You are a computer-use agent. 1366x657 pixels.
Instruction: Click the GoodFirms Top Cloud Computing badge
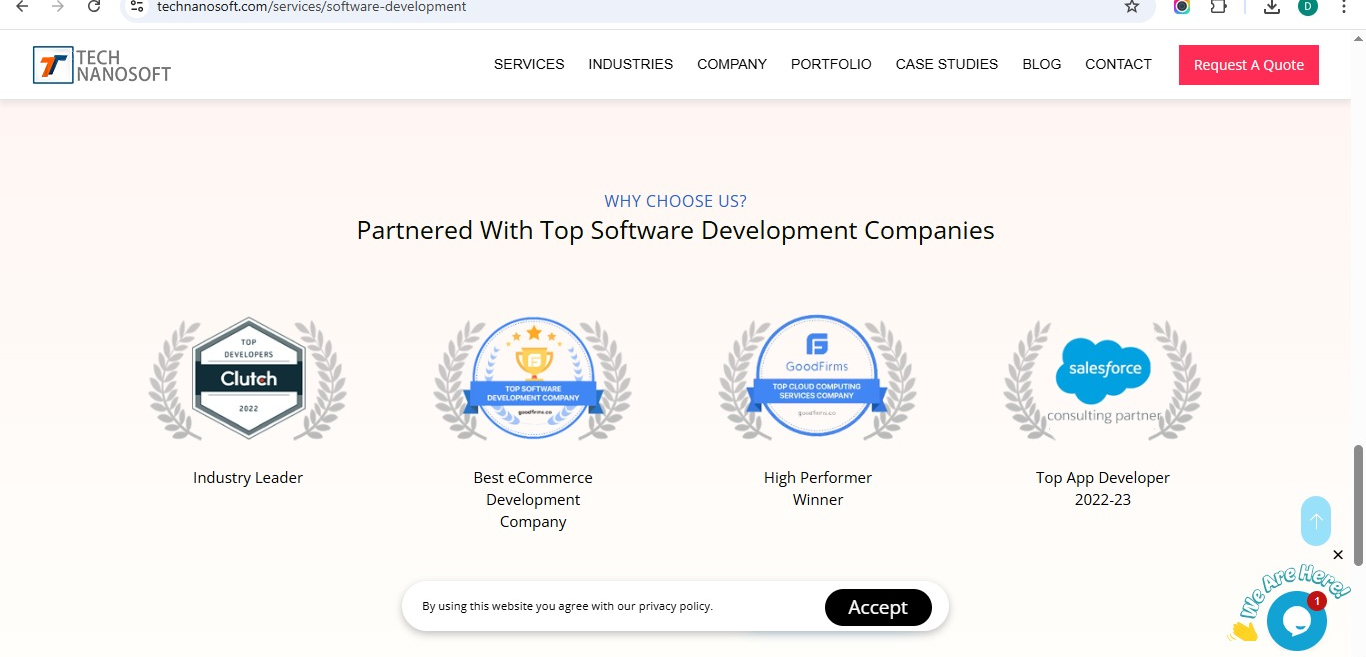tap(818, 377)
